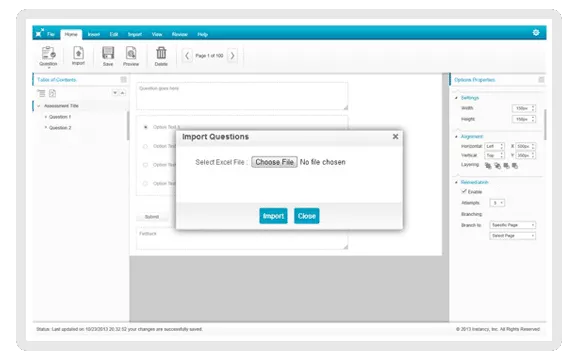The image size is (582, 361).
Task: Select Question 1 in the tree
Action: [60, 117]
